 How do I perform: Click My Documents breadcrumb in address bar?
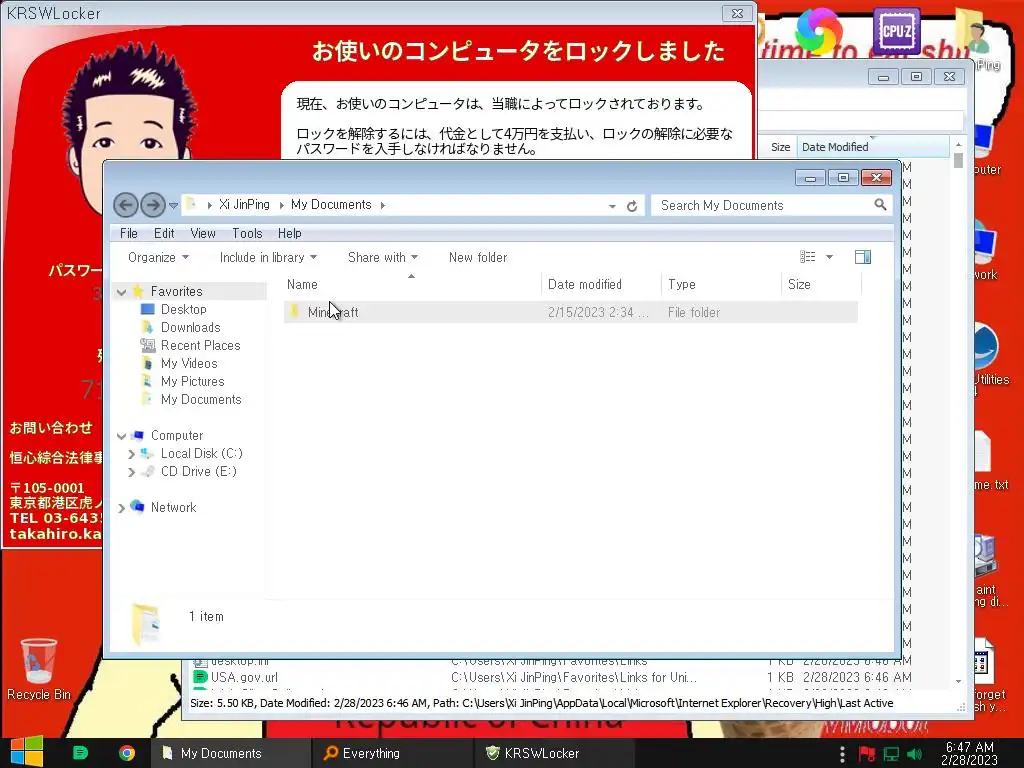[331, 204]
